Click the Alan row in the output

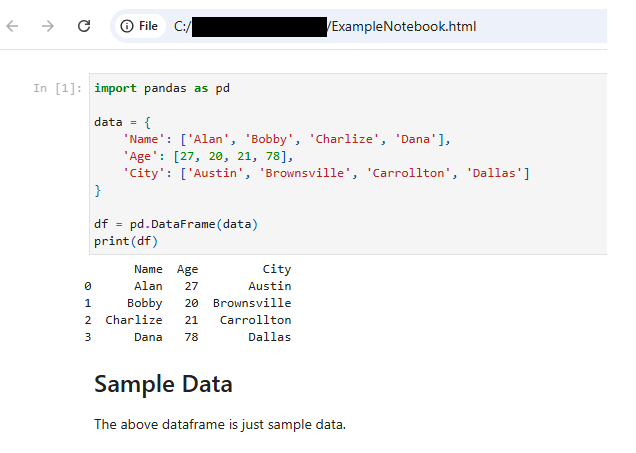click(x=190, y=286)
